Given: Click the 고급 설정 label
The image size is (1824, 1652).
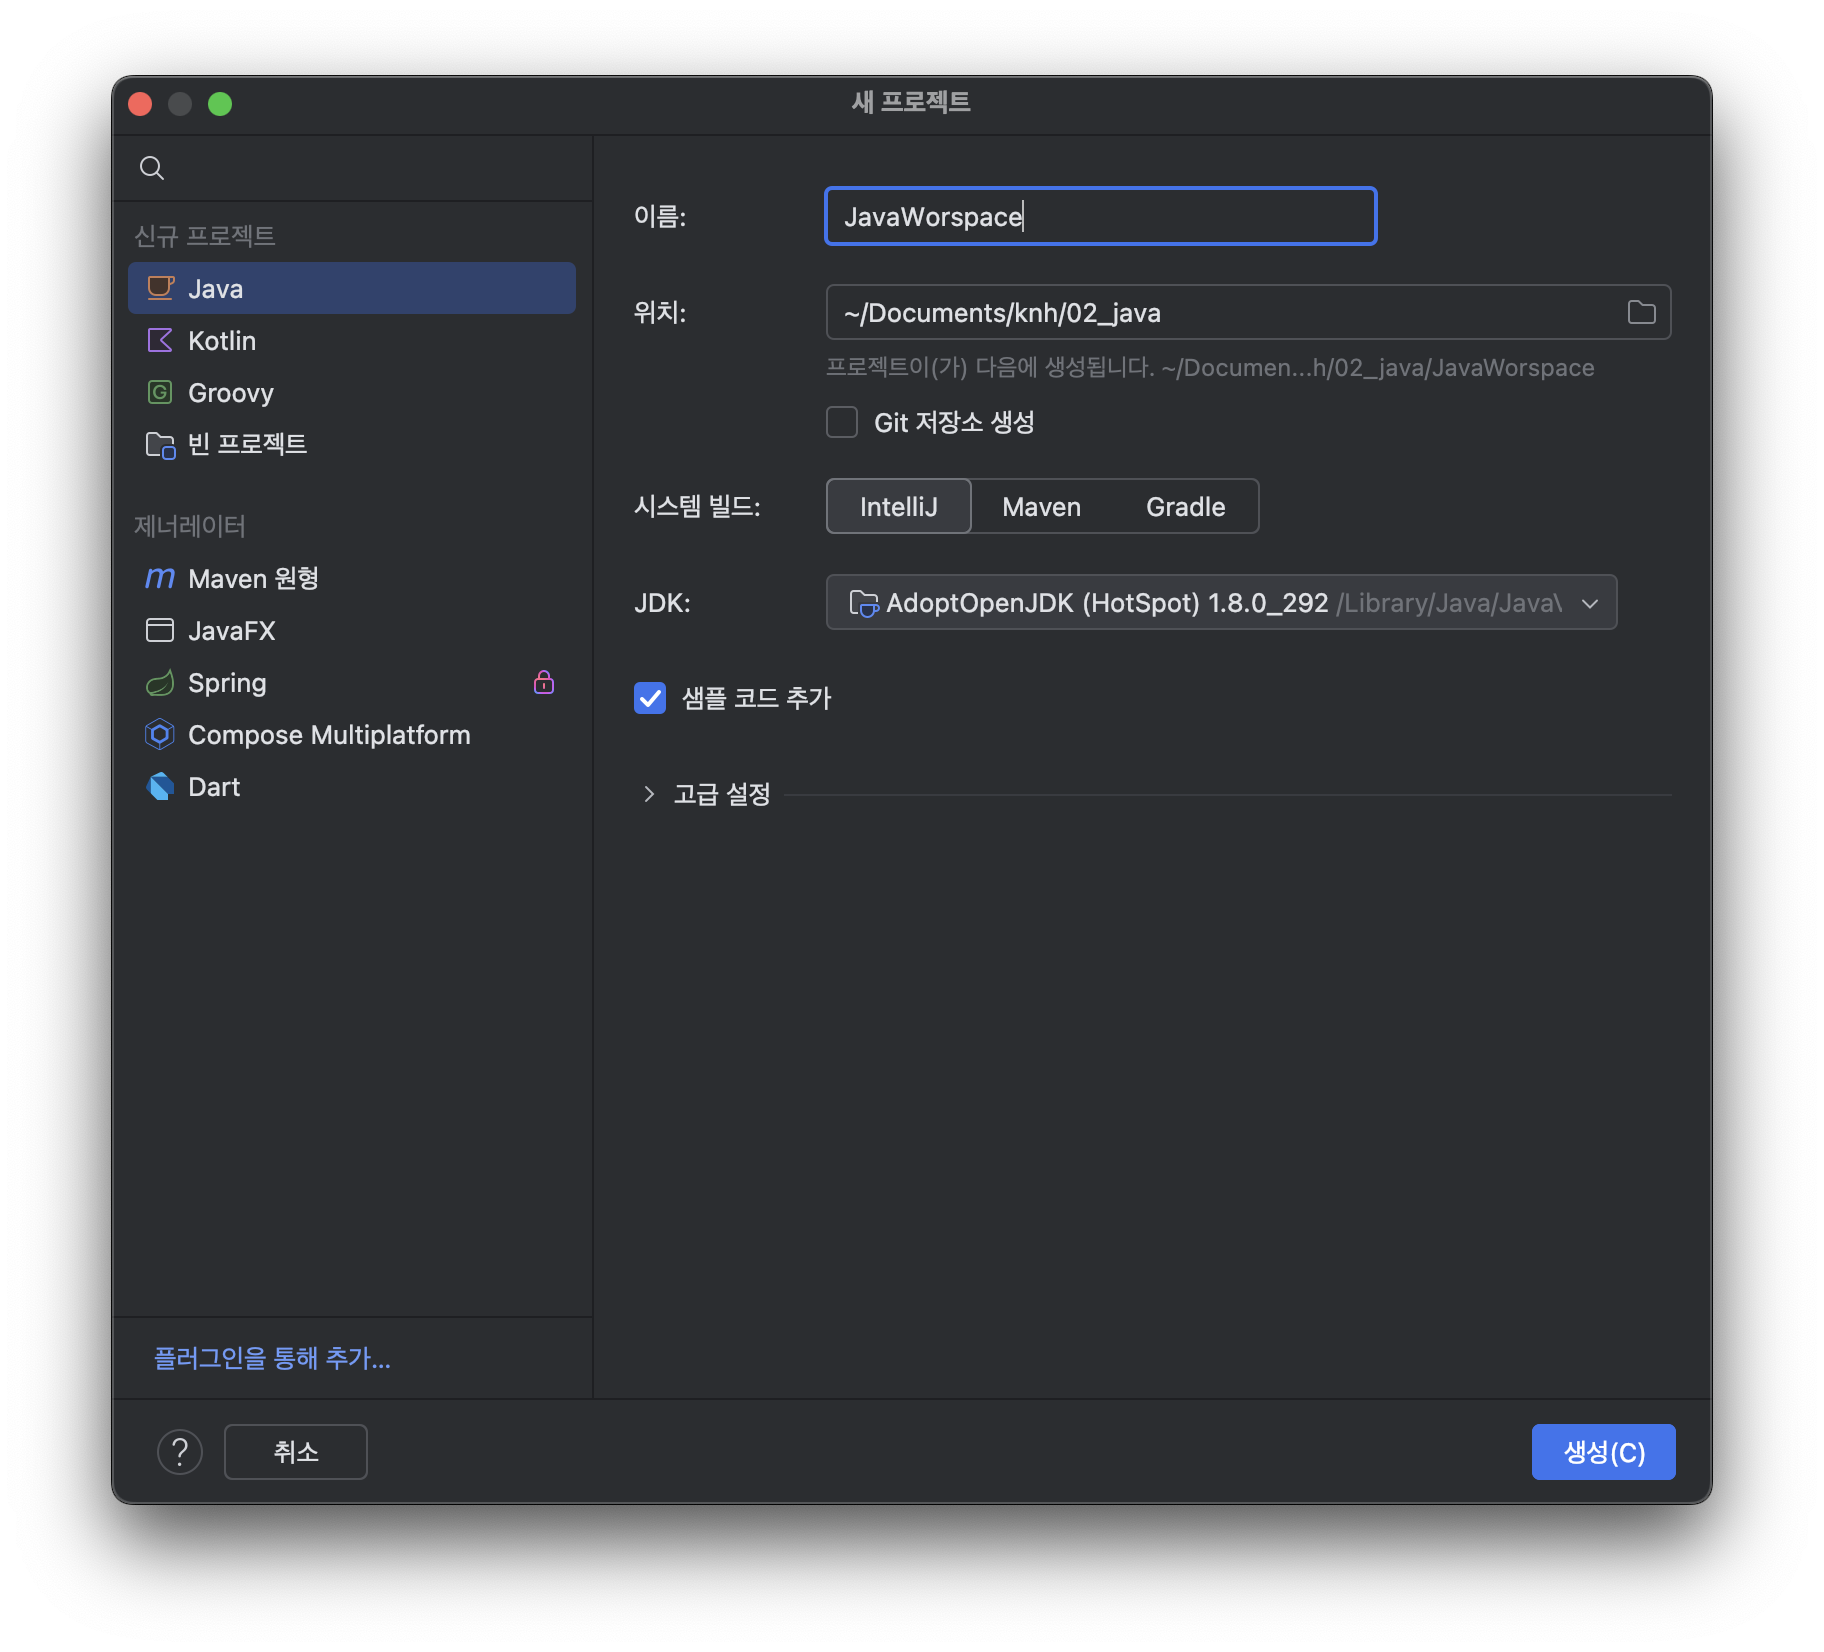Looking at the screenshot, I should (722, 794).
